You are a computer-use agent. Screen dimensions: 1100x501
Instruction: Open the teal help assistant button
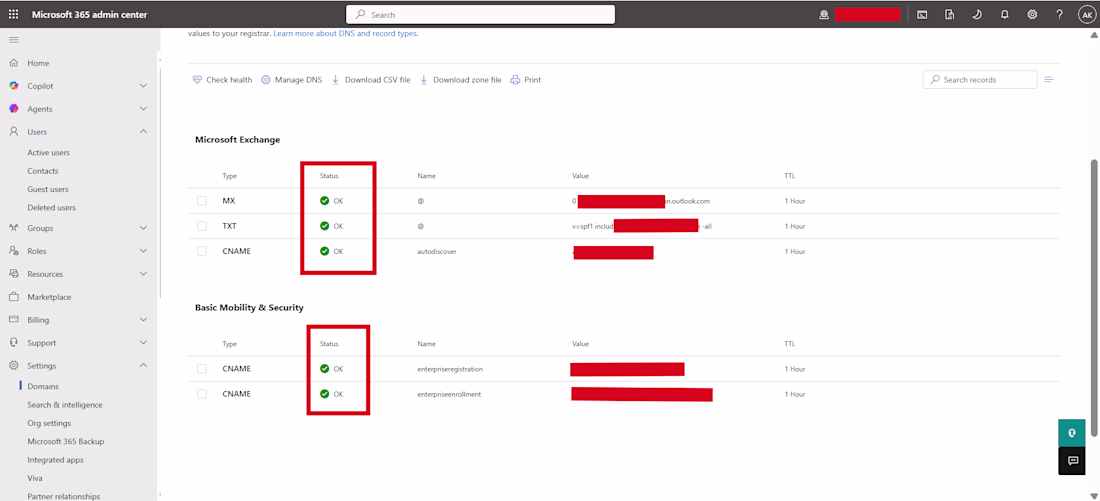point(1072,433)
